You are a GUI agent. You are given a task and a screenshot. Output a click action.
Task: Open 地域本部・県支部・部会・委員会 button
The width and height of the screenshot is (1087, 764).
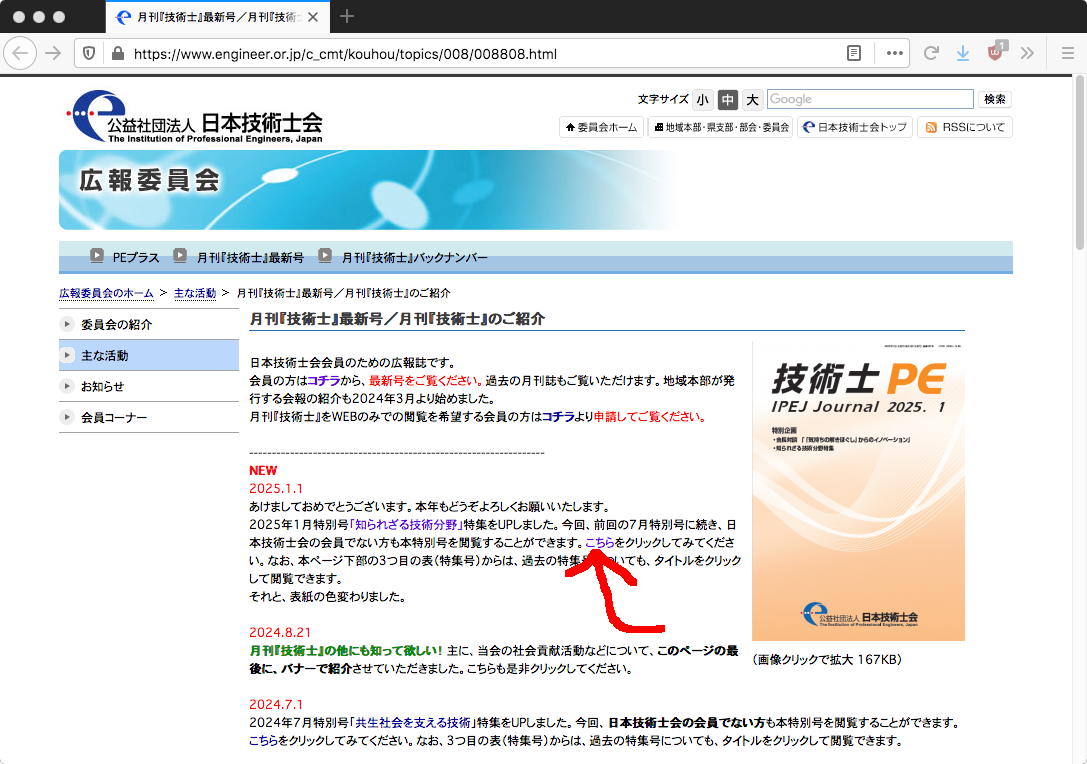coord(722,128)
